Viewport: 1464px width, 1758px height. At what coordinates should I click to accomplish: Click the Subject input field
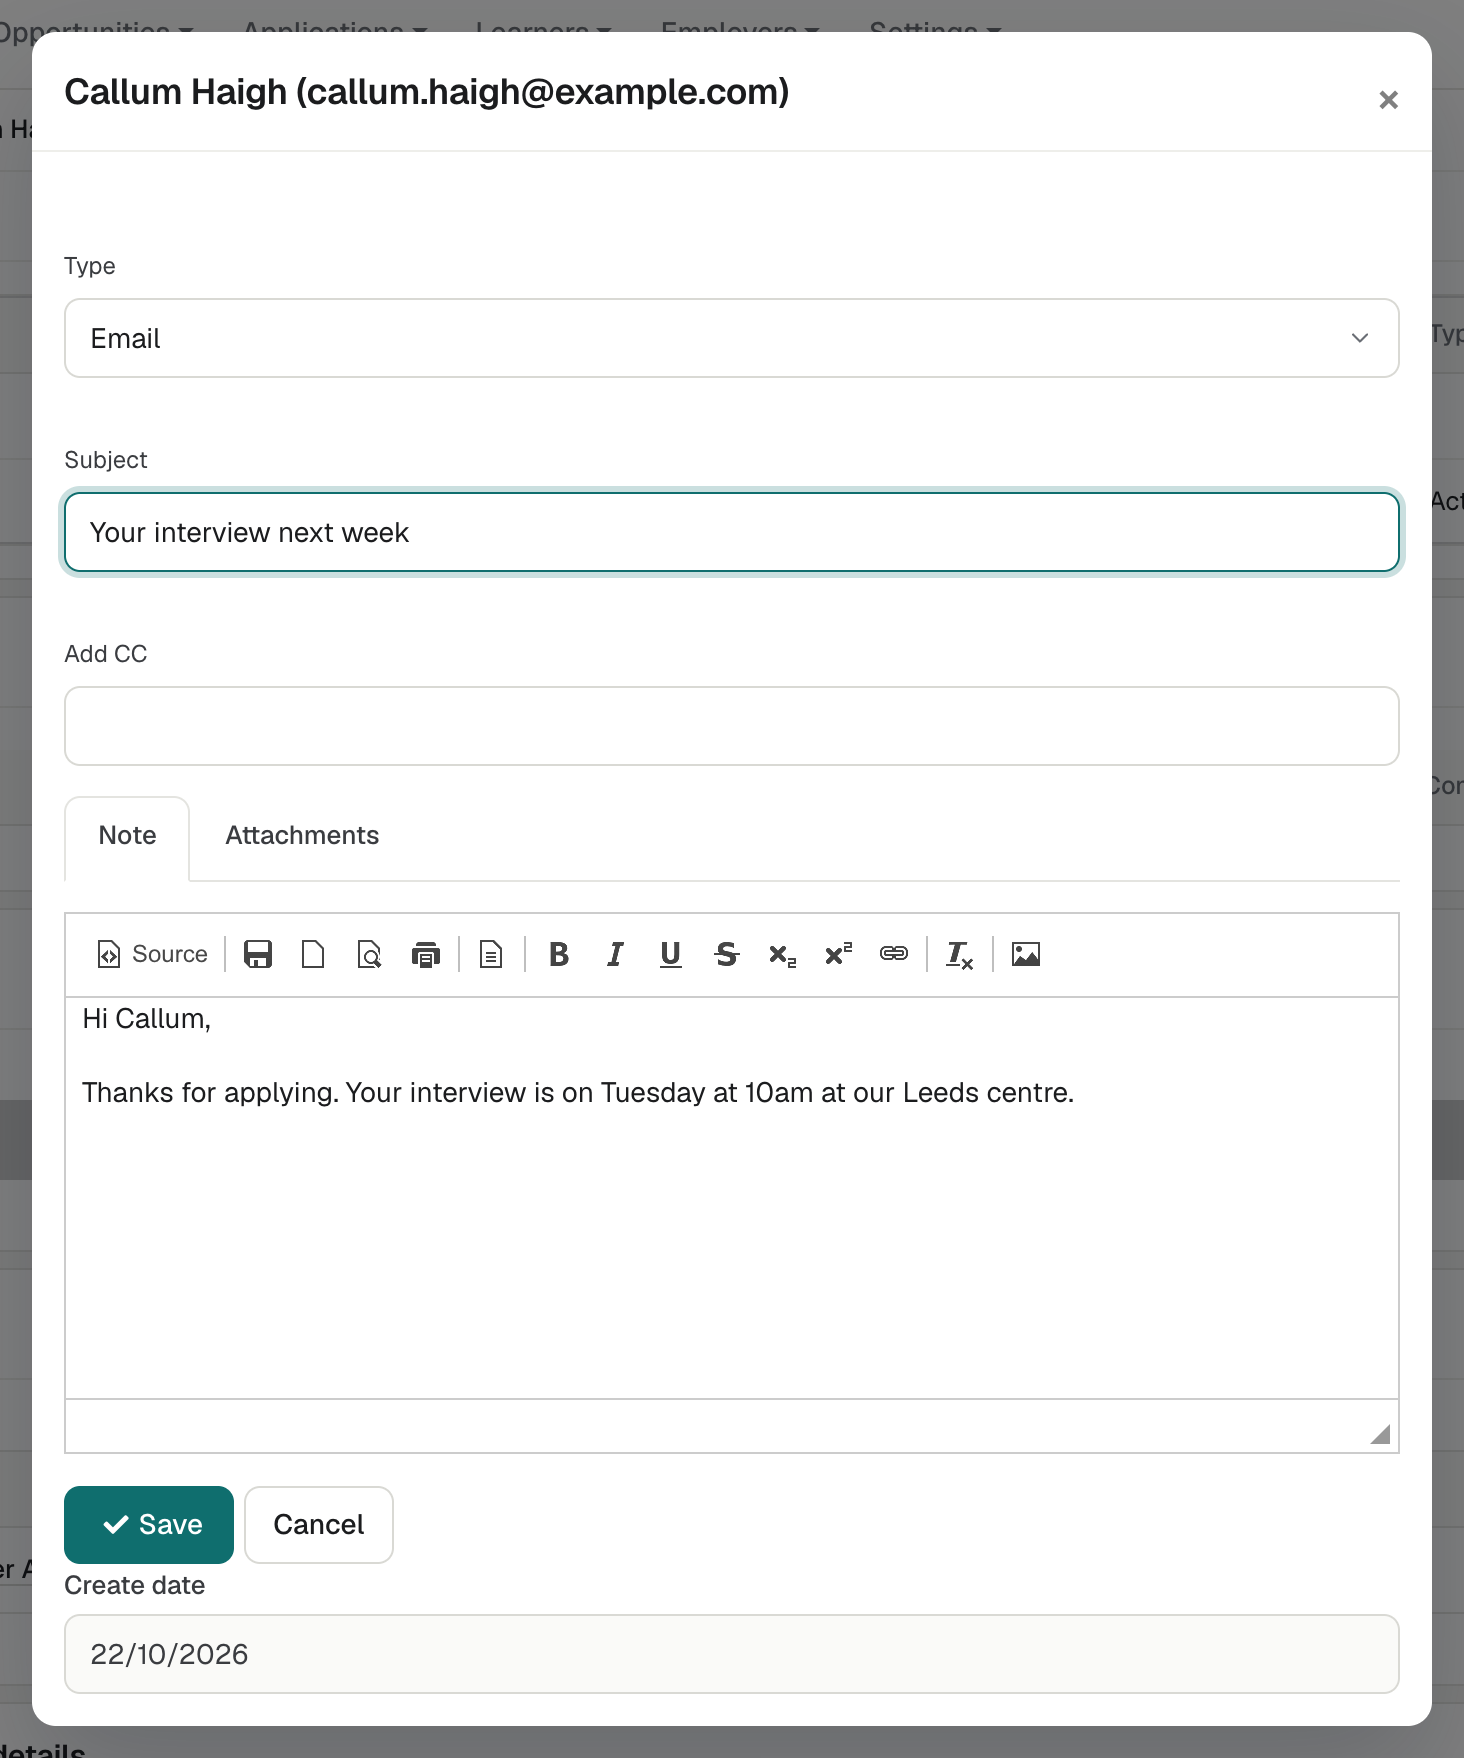click(732, 532)
